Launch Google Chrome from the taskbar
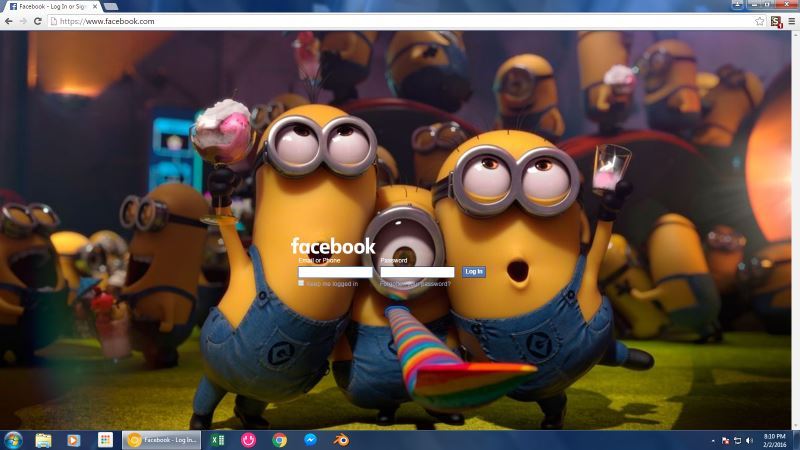This screenshot has width=800, height=450. click(280, 440)
